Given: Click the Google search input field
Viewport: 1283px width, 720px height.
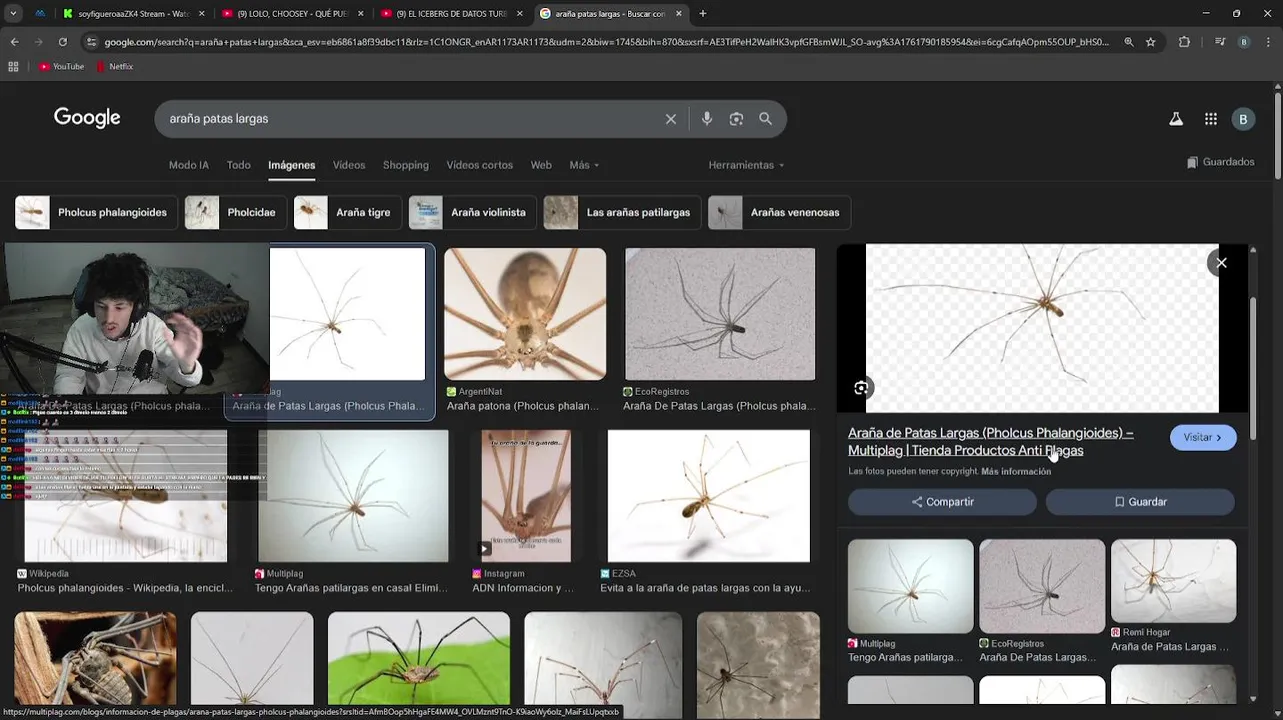Looking at the screenshot, I should click(410, 119).
